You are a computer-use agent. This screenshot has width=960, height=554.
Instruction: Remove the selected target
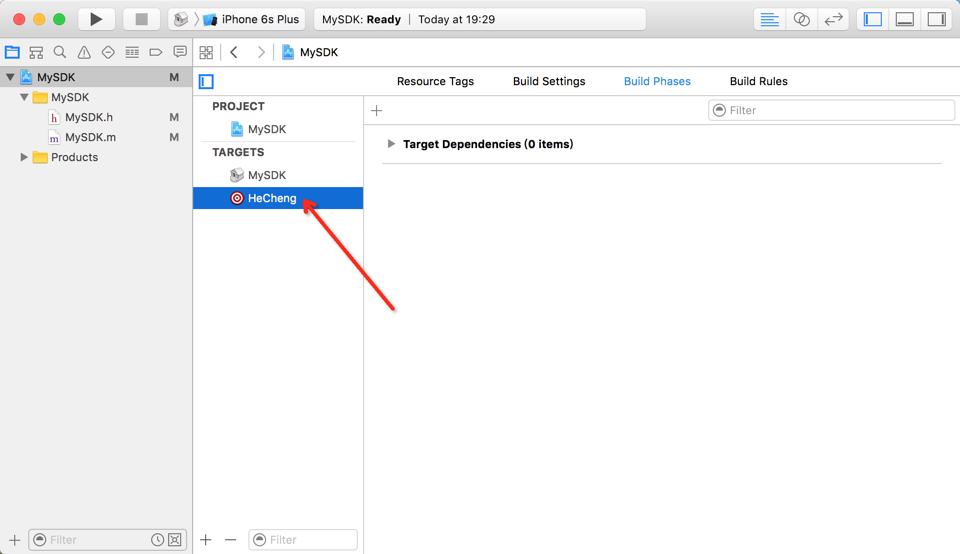click(230, 540)
